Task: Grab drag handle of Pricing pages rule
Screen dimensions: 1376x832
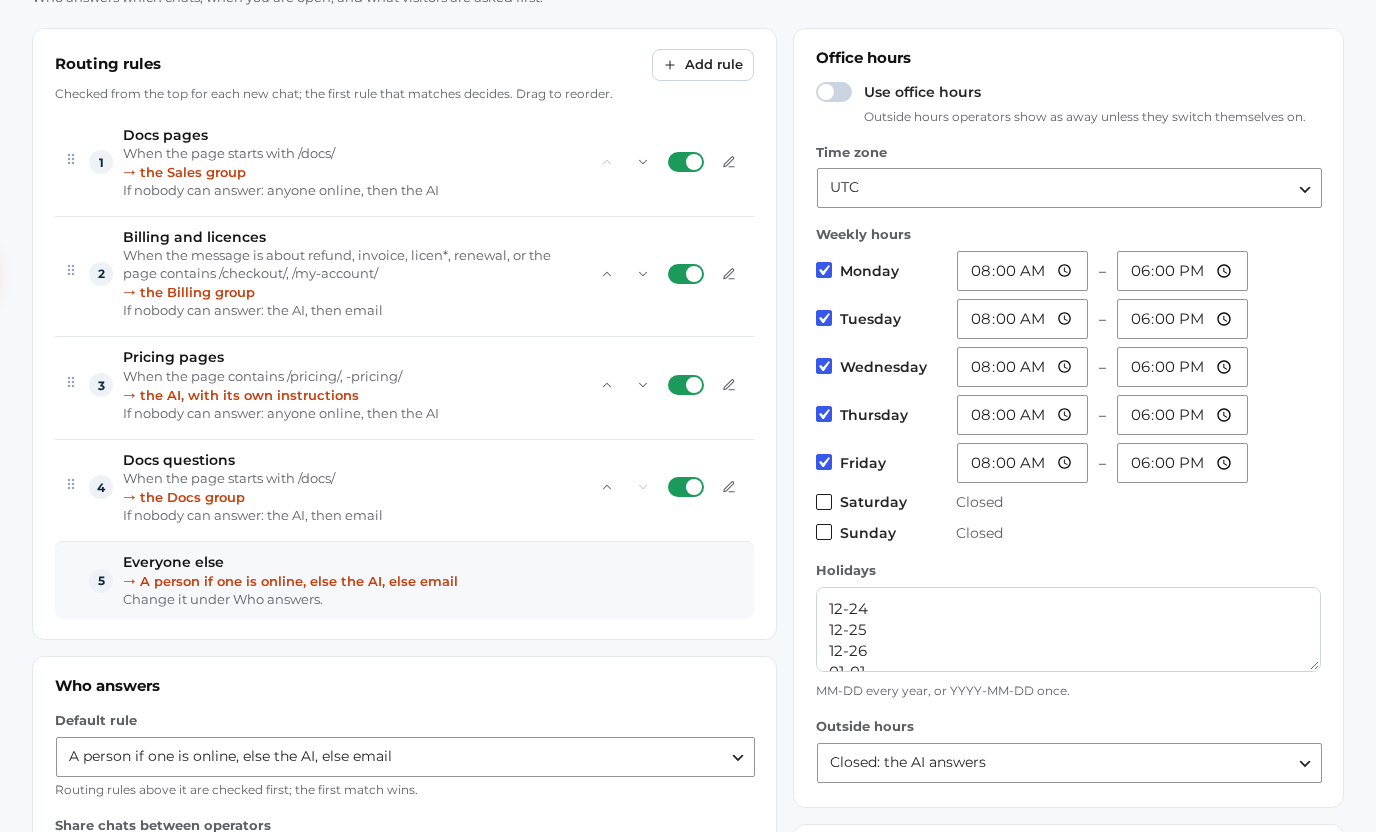Action: 71,383
